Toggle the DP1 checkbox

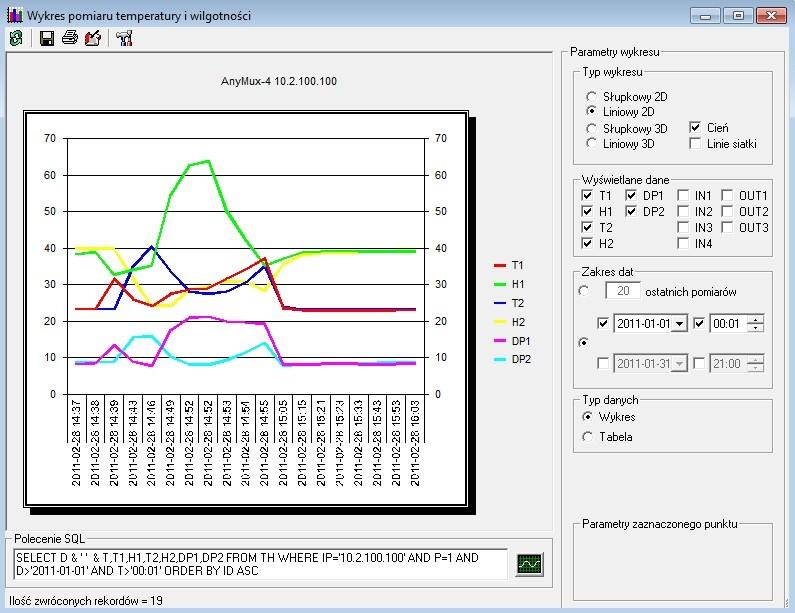631,195
